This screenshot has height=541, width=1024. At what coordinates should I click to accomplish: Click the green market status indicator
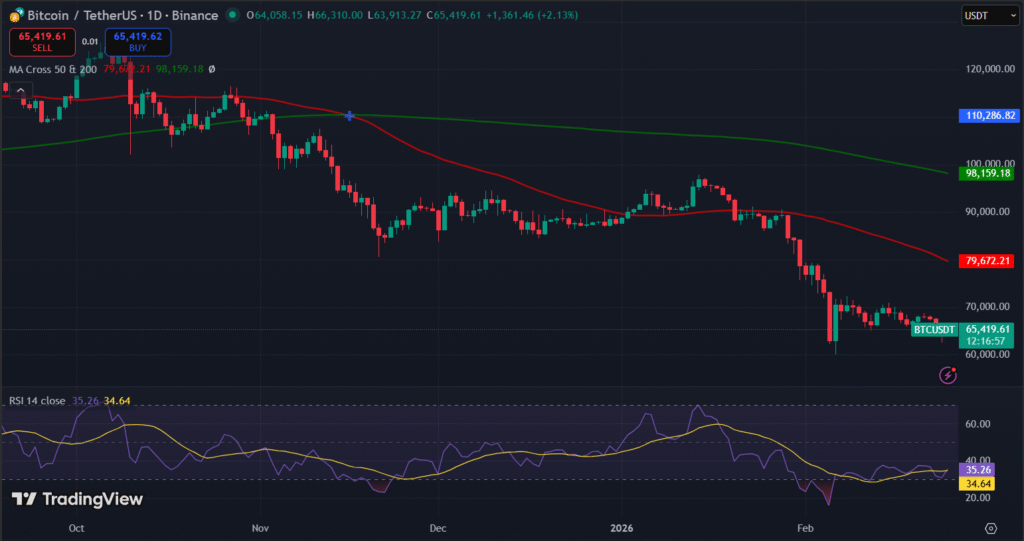(x=231, y=15)
